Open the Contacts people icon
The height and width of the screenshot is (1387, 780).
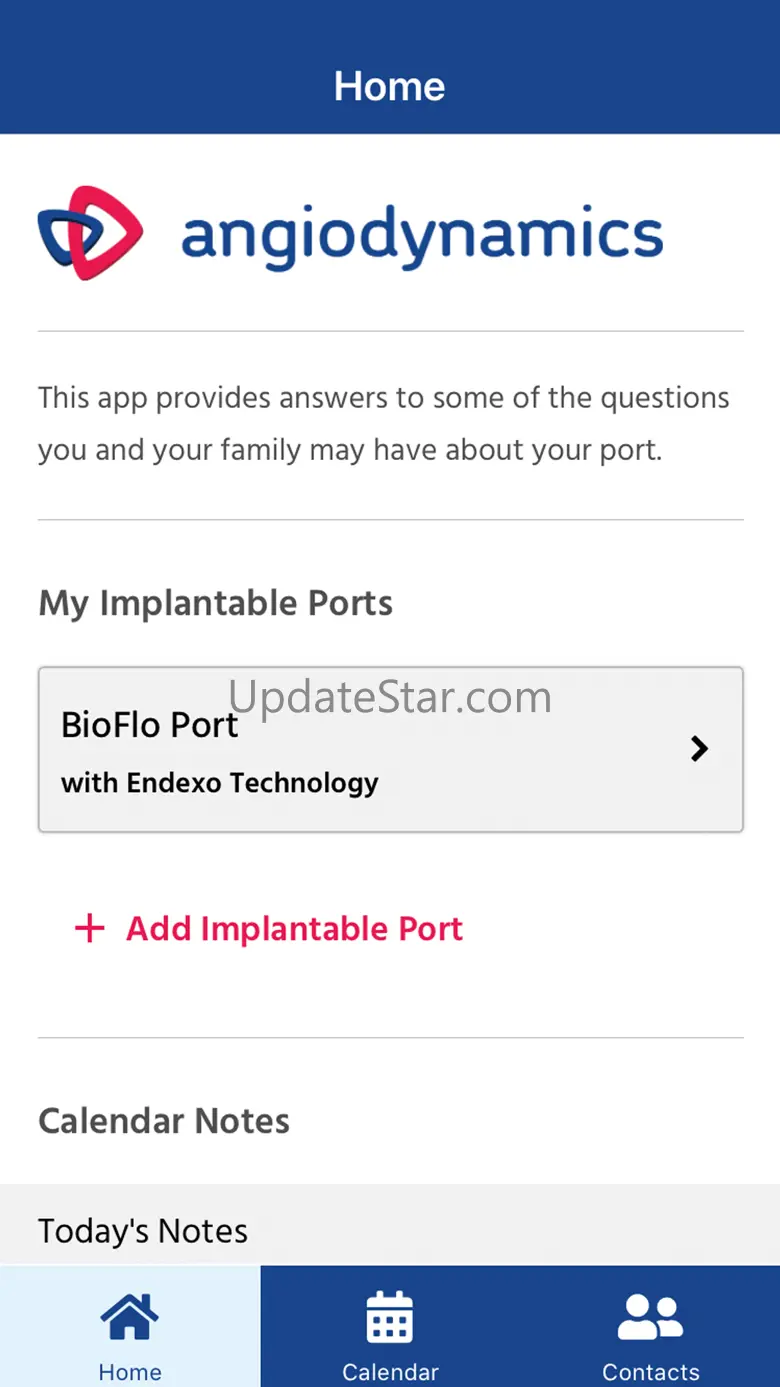[650, 1317]
